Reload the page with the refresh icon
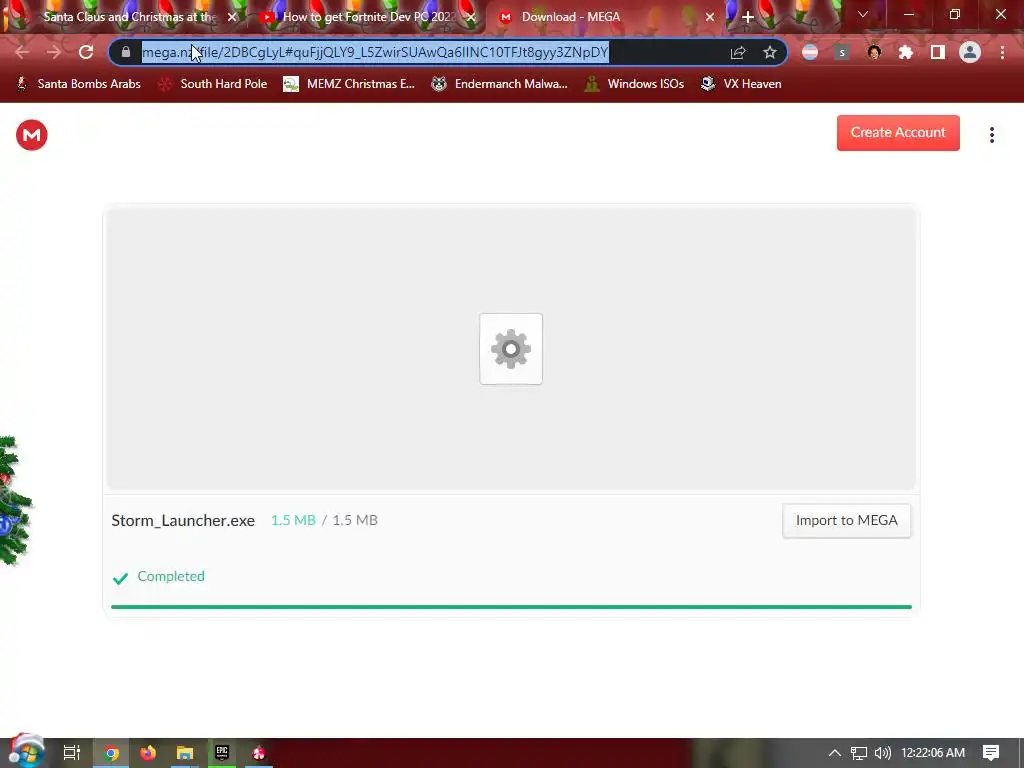Image resolution: width=1024 pixels, height=768 pixels. (x=86, y=52)
